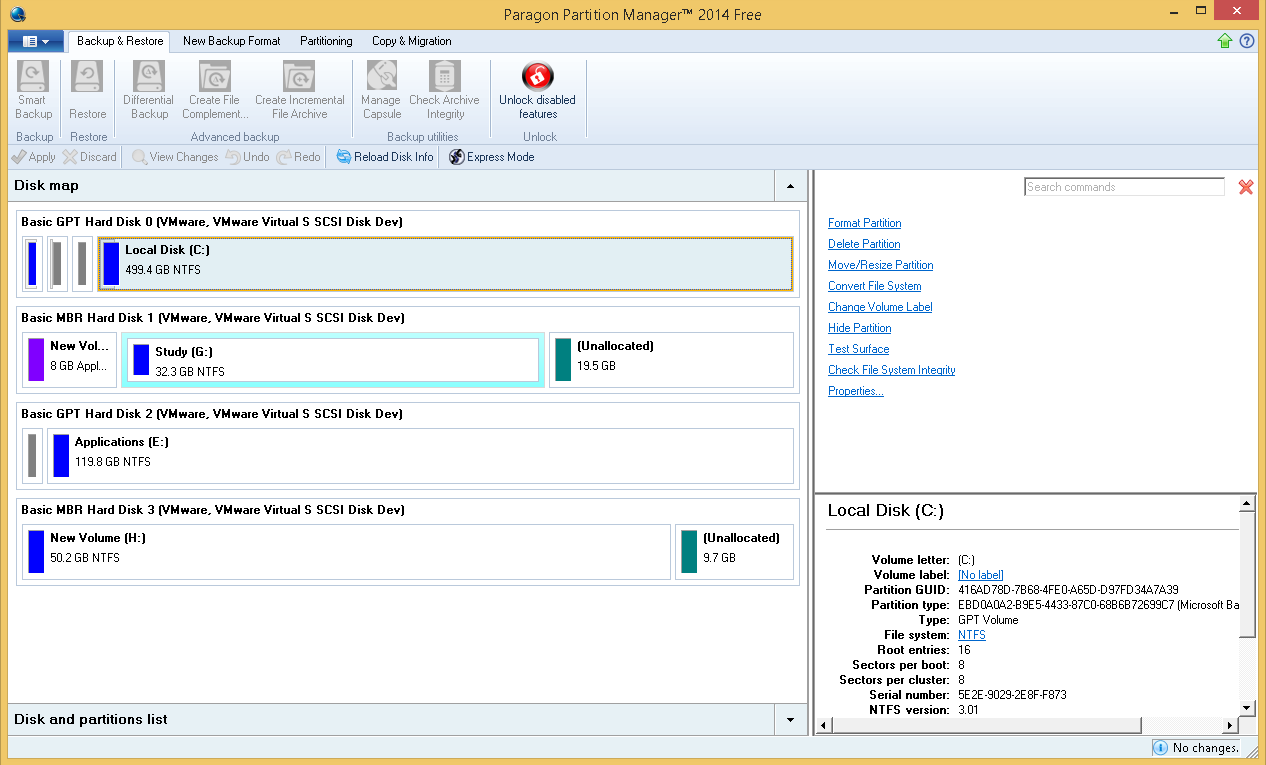Open the help question mark icon
The width and height of the screenshot is (1266, 765).
[1245, 41]
